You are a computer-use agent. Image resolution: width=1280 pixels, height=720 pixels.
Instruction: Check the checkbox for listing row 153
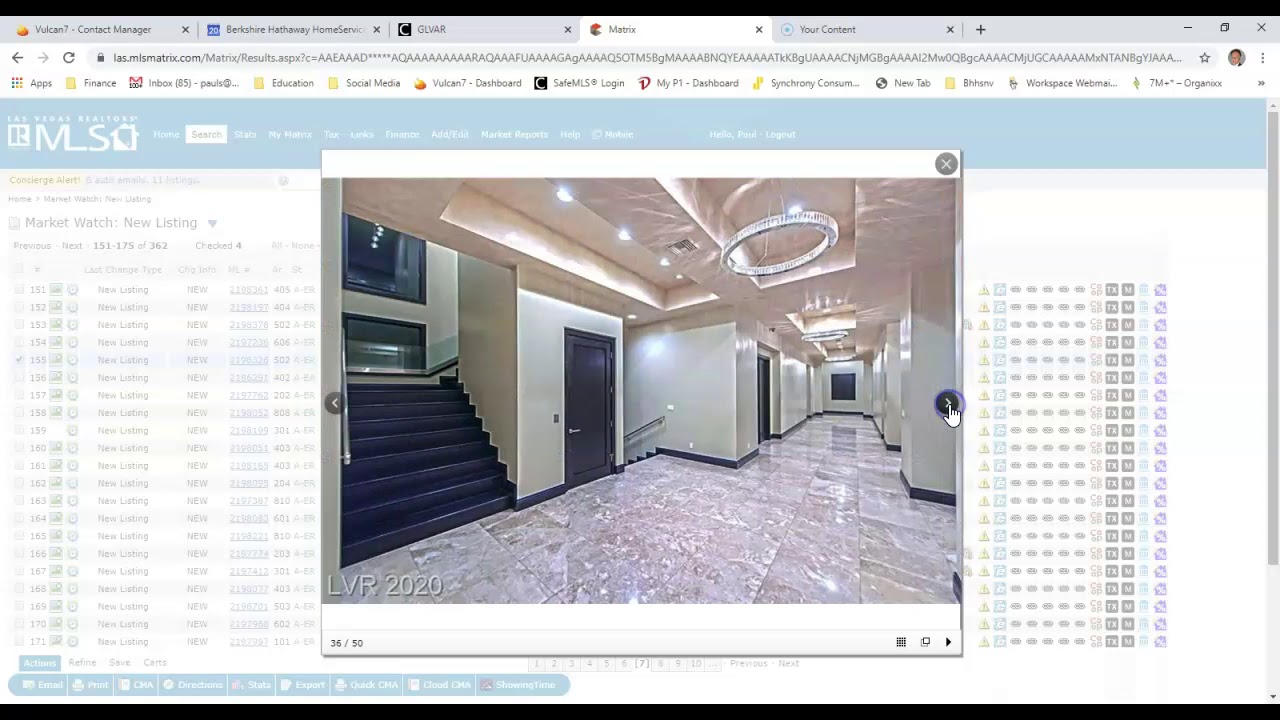click(18, 325)
